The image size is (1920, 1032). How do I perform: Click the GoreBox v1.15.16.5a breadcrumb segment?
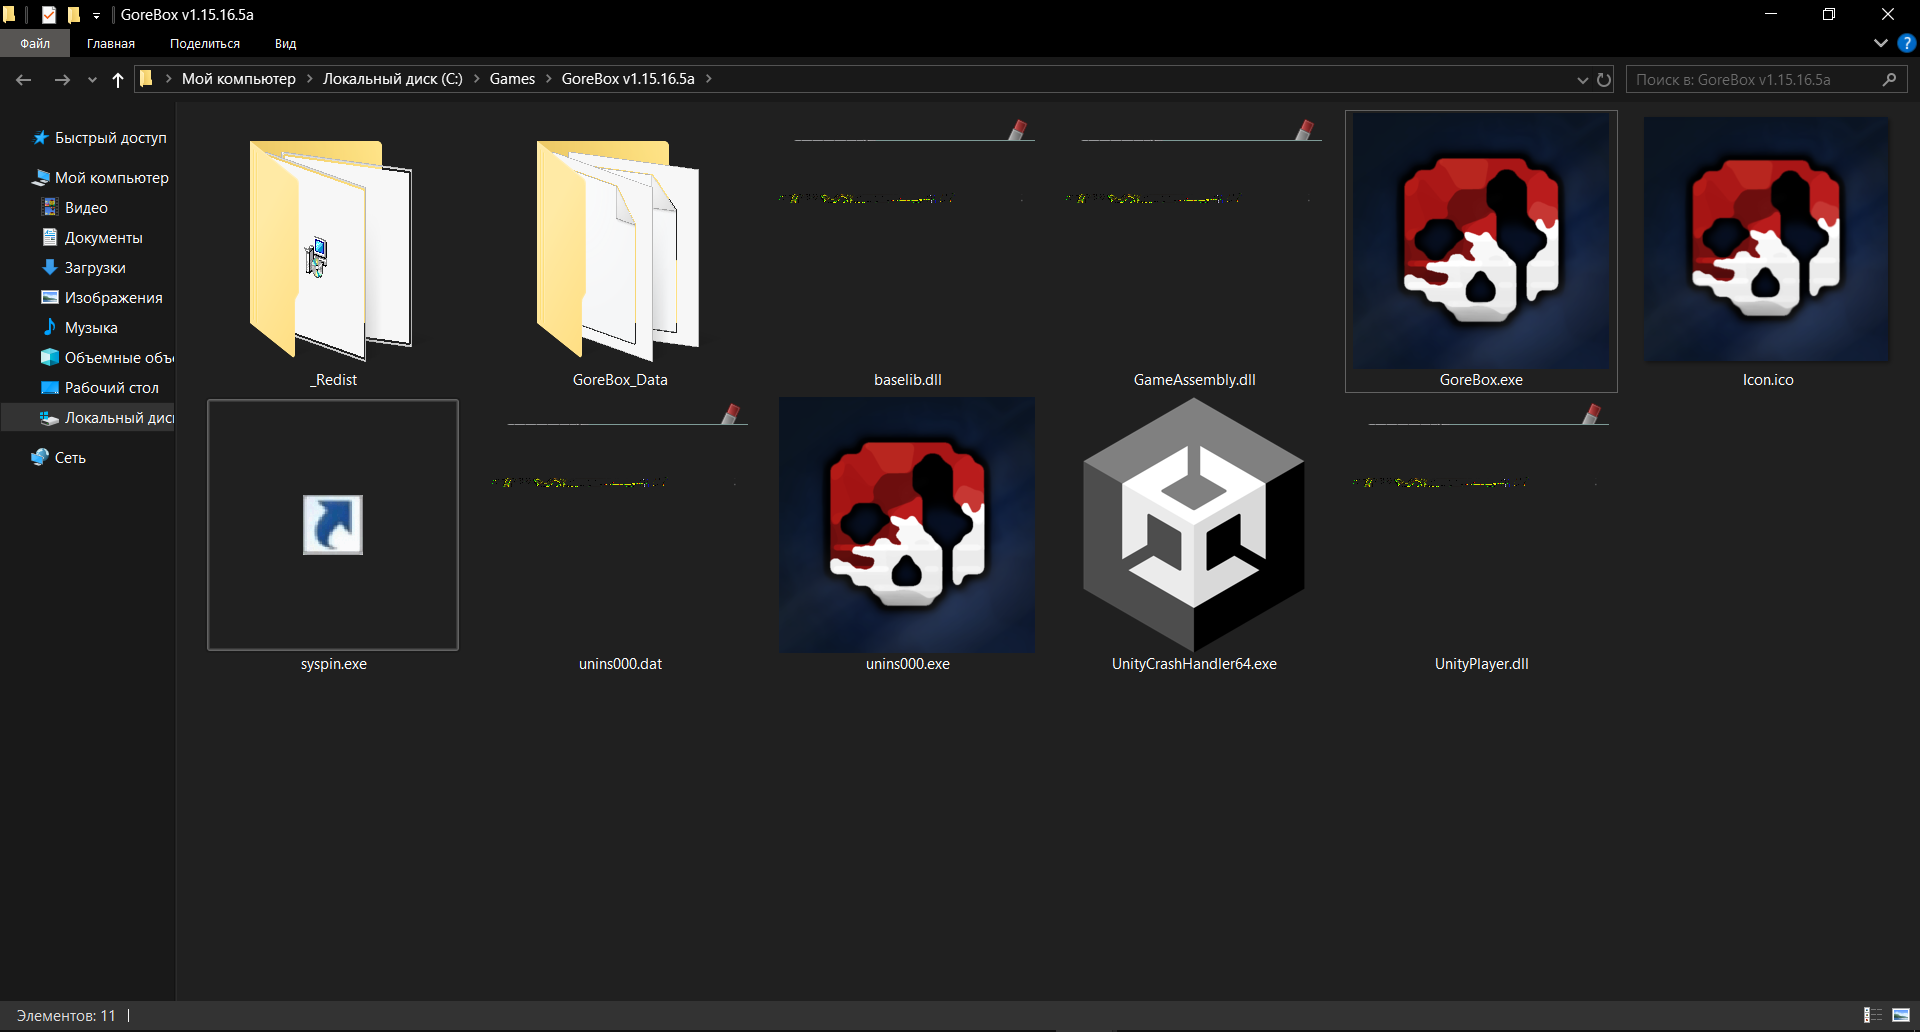[x=628, y=79]
